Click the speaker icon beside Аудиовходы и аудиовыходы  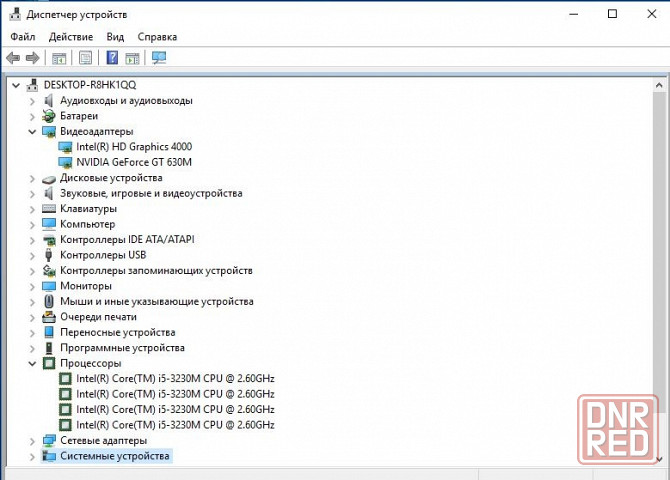click(49, 101)
